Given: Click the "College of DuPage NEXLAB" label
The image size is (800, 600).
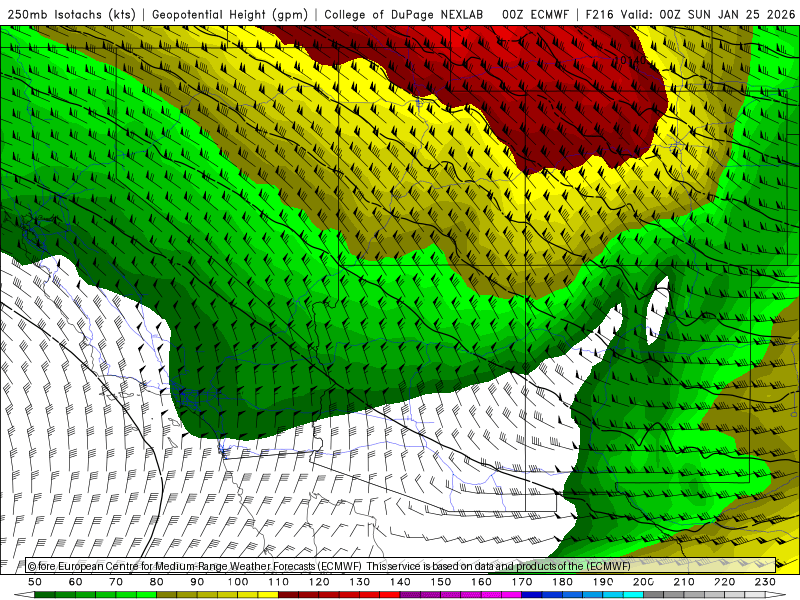Looking at the screenshot, I should click(404, 14).
